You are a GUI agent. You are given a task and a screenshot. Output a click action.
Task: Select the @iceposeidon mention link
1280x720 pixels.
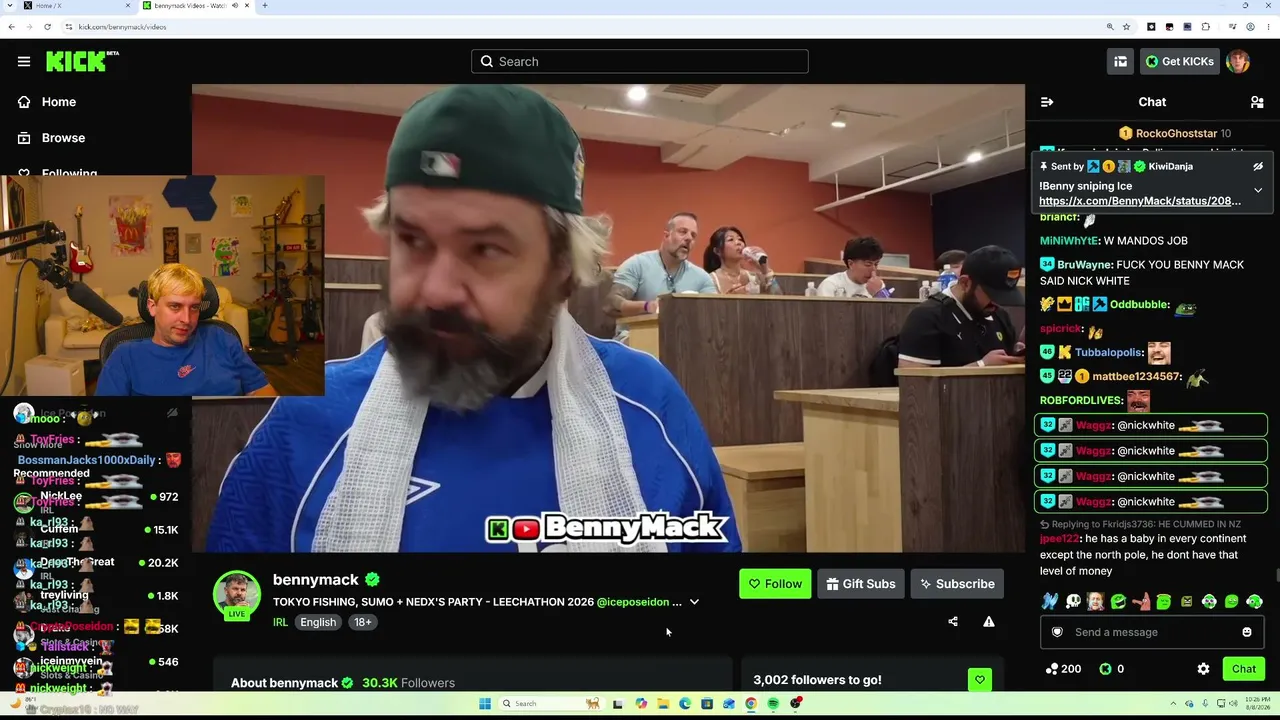point(633,602)
